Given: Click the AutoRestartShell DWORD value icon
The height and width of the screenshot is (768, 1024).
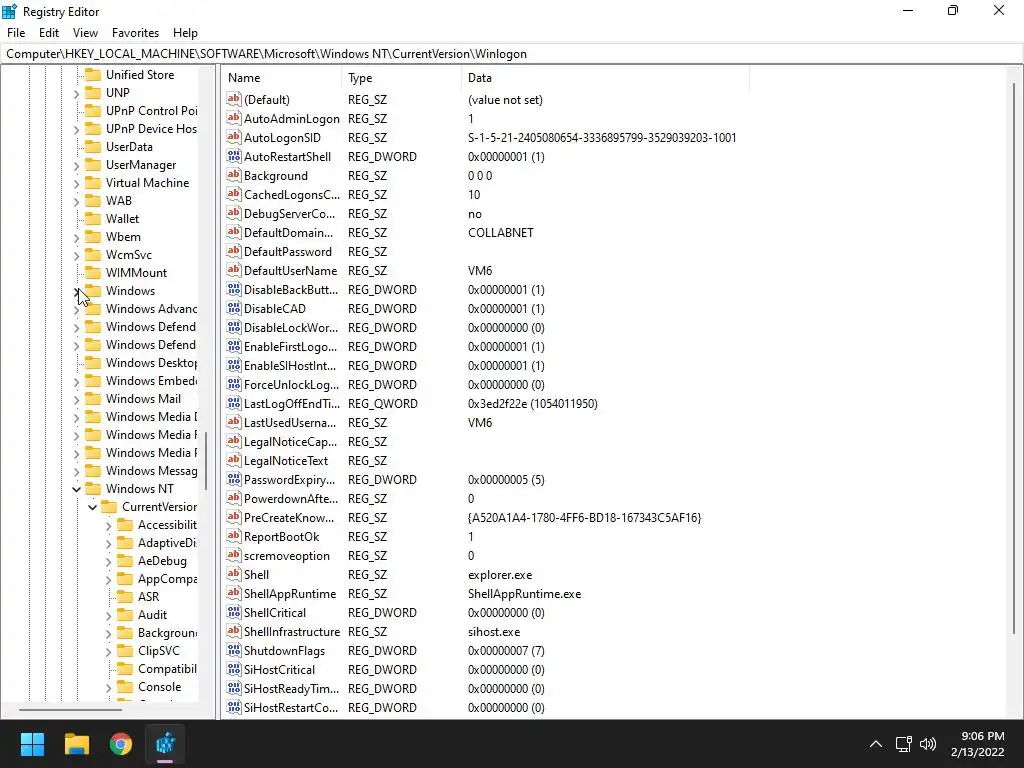Looking at the screenshot, I should click(x=233, y=156).
